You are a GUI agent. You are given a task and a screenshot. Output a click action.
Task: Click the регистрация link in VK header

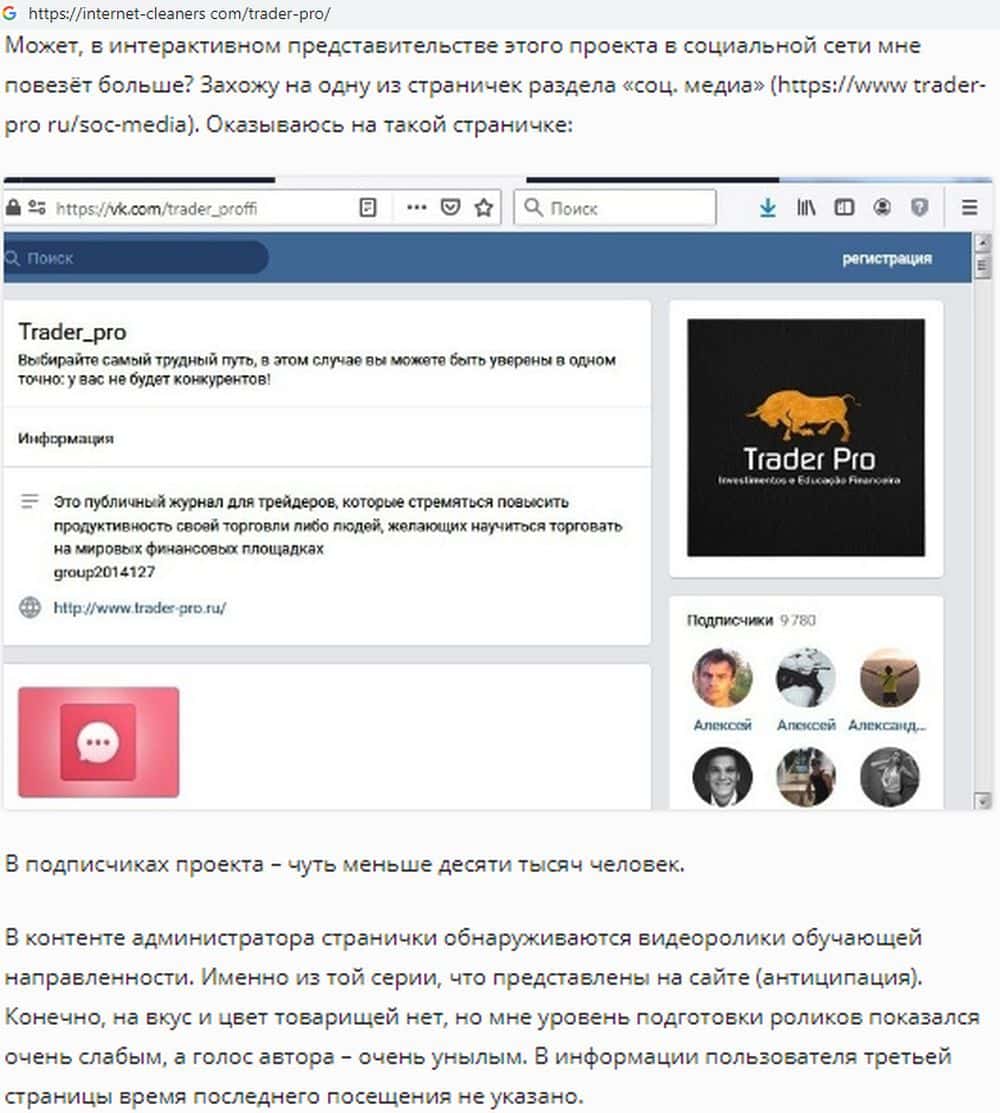tap(887, 258)
